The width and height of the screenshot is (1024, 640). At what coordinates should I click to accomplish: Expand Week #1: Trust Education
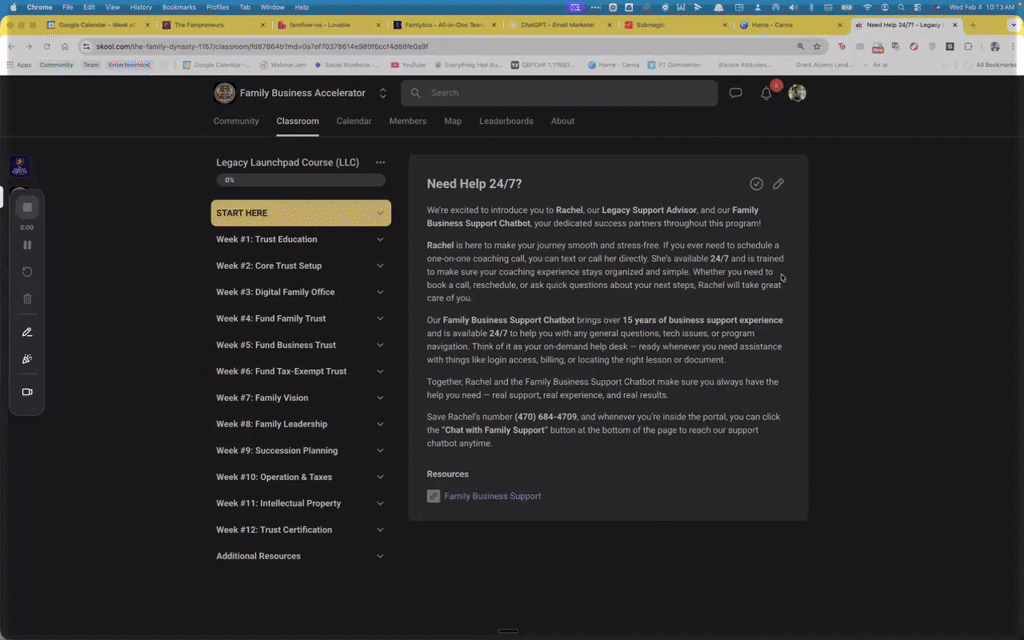coord(300,239)
